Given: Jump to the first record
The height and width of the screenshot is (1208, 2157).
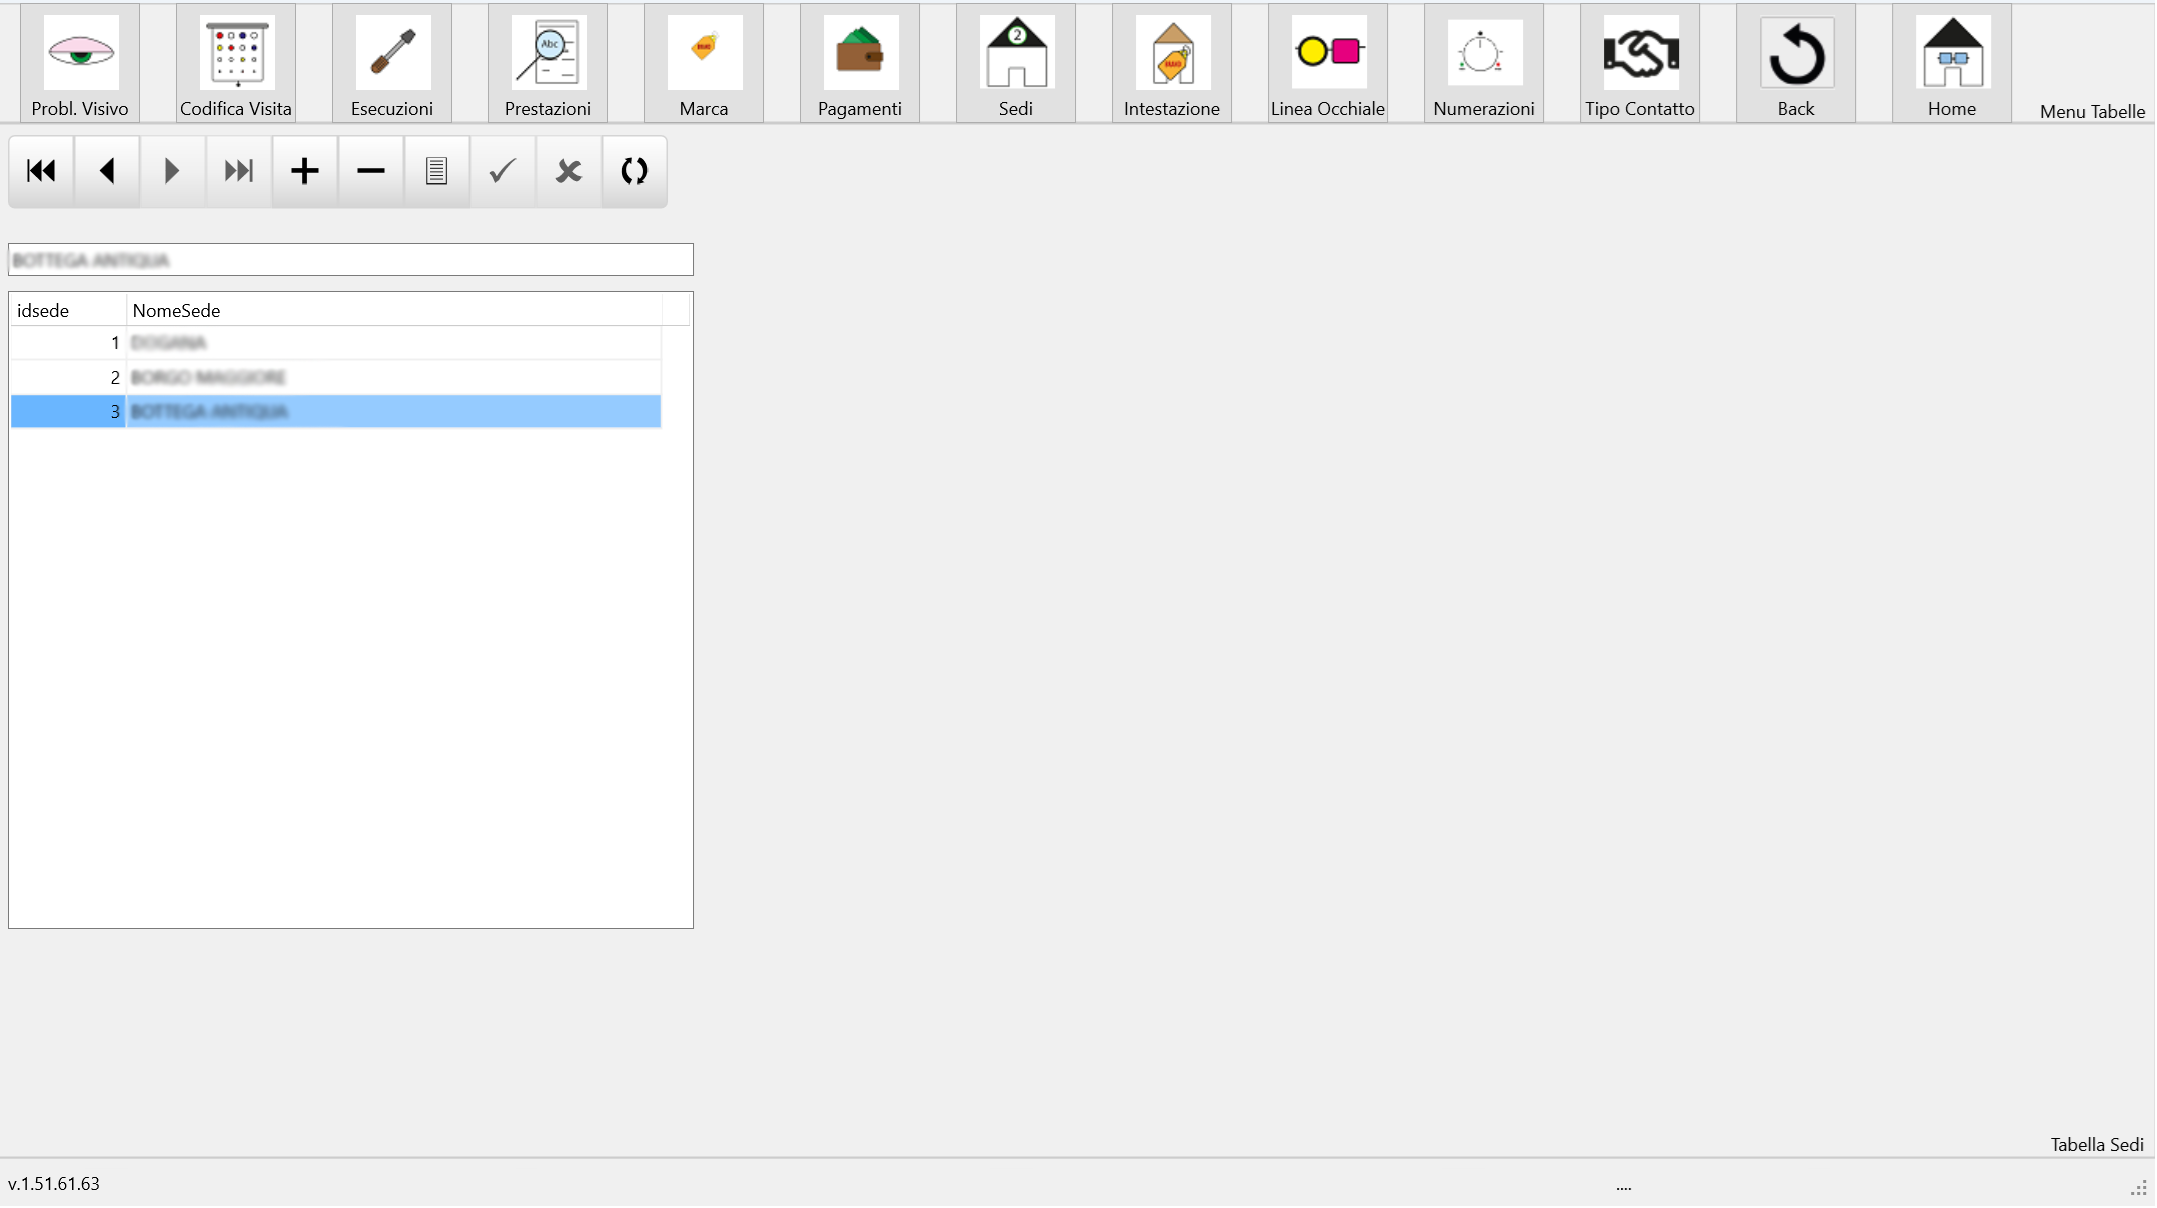Looking at the screenshot, I should [x=41, y=171].
